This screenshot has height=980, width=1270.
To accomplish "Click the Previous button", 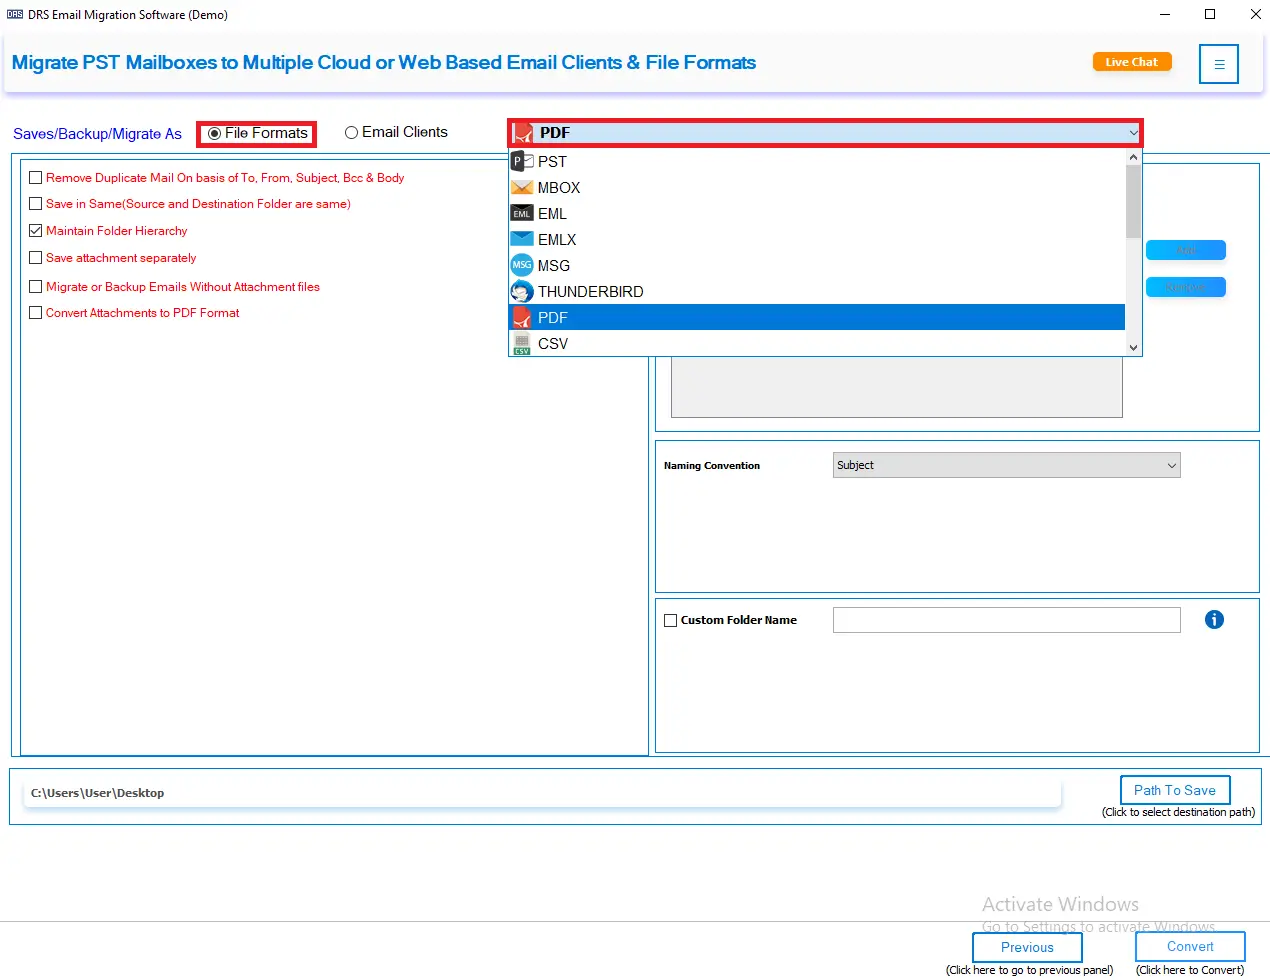I will pyautogui.click(x=1027, y=947).
